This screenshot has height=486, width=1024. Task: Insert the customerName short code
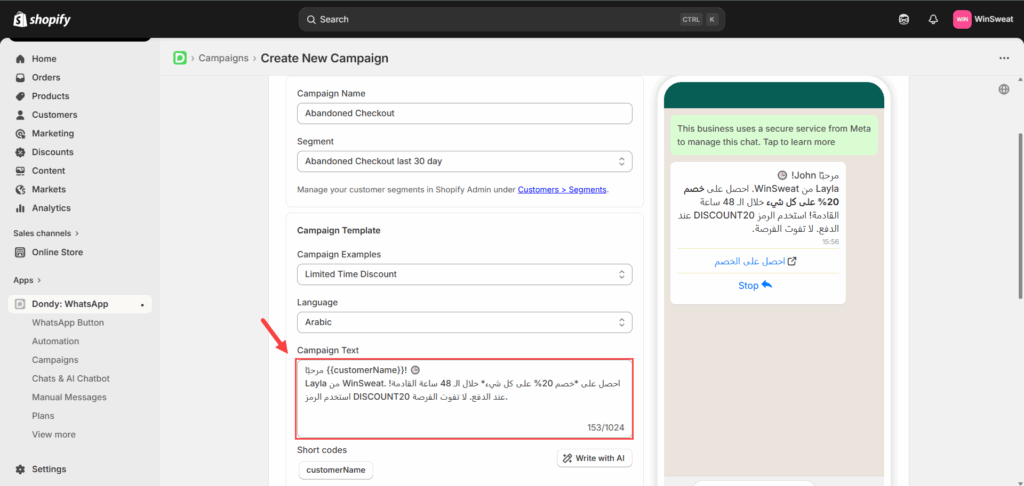point(336,469)
